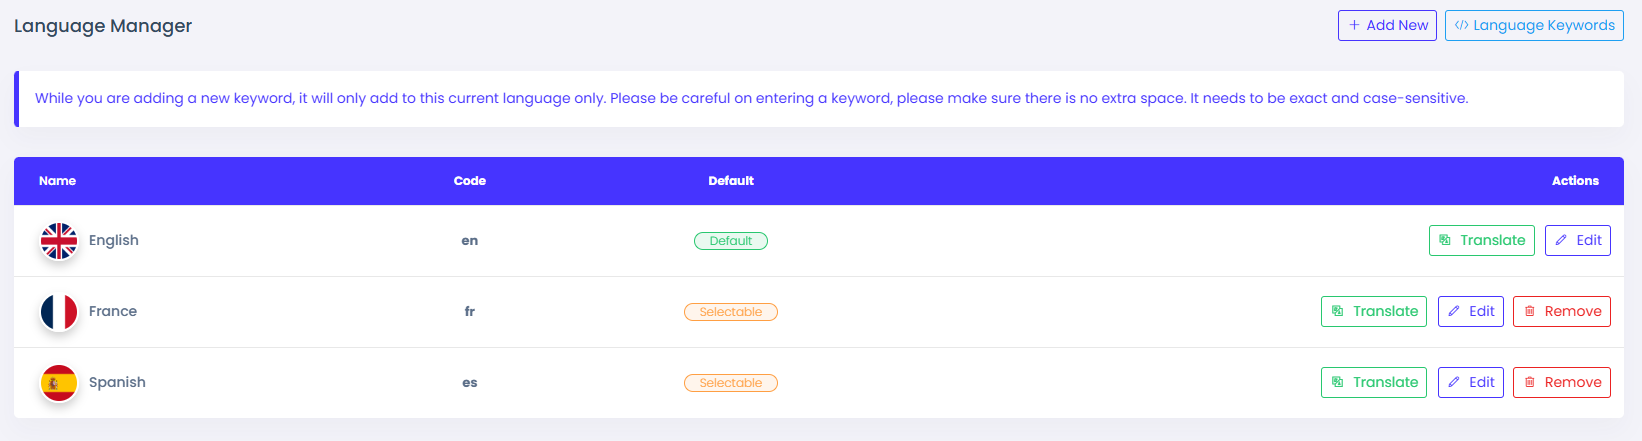Image resolution: width=1642 pixels, height=441 pixels.
Task: Click the Selectable badge for Spanish
Action: (x=731, y=383)
